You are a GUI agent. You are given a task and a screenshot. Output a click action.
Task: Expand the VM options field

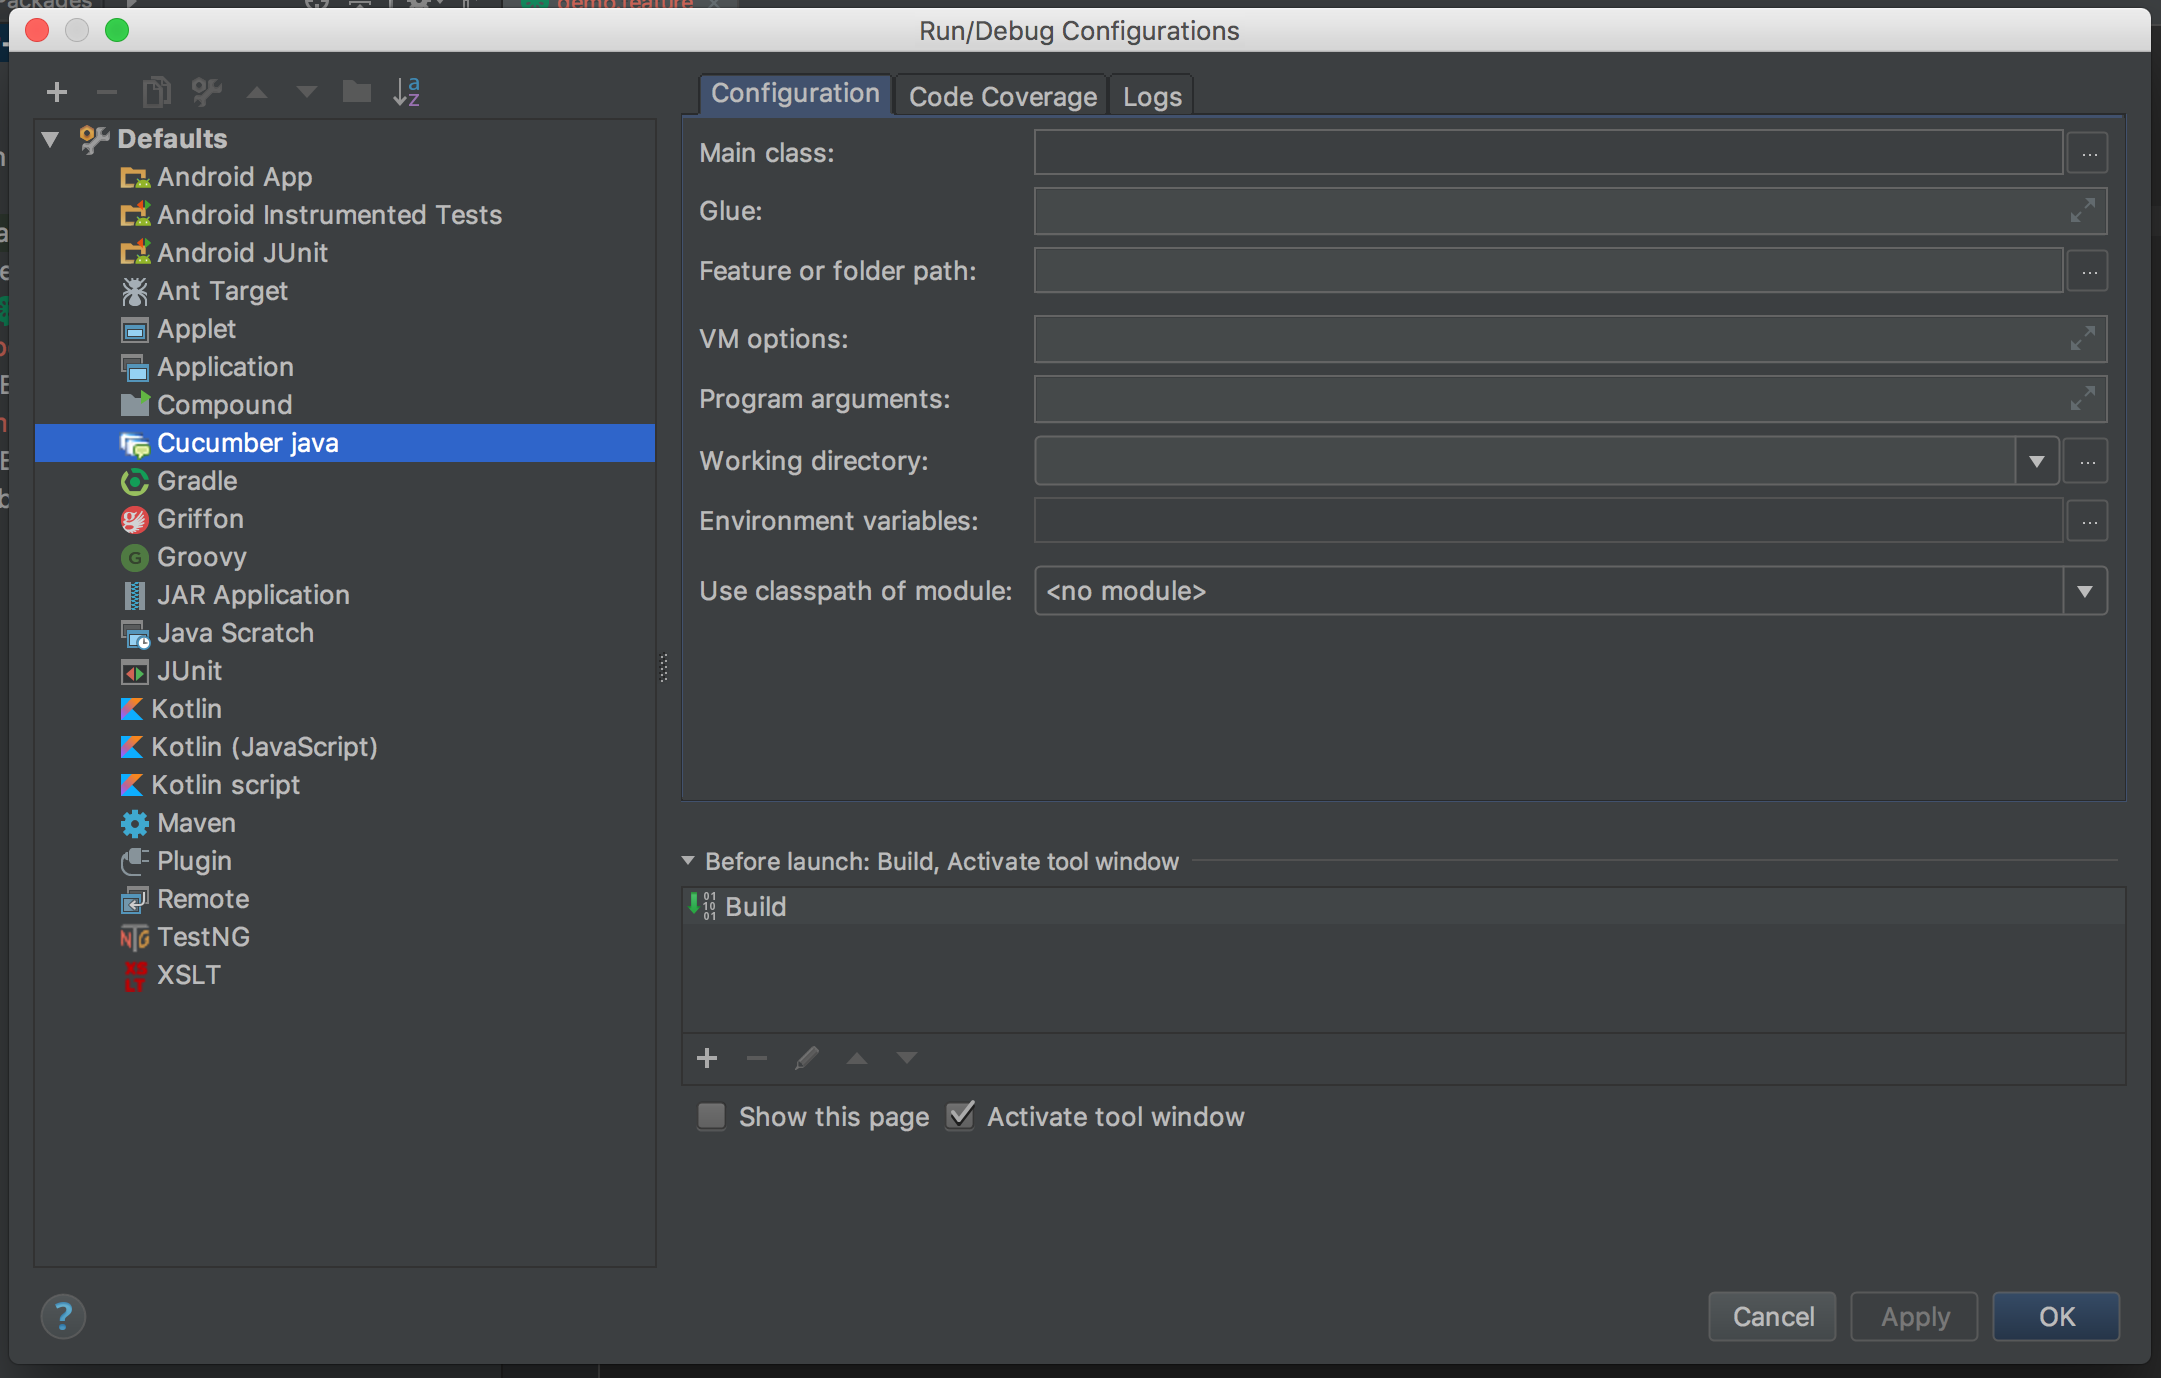[2082, 339]
